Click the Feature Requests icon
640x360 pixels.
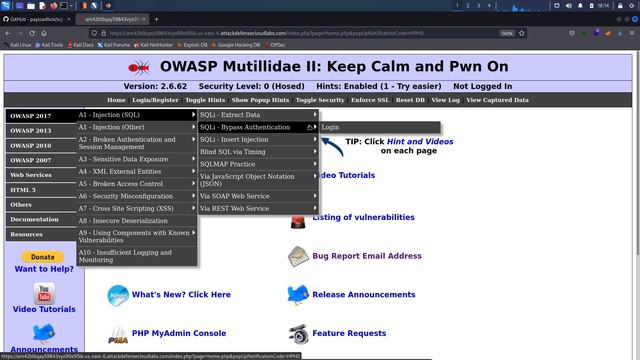(x=298, y=333)
